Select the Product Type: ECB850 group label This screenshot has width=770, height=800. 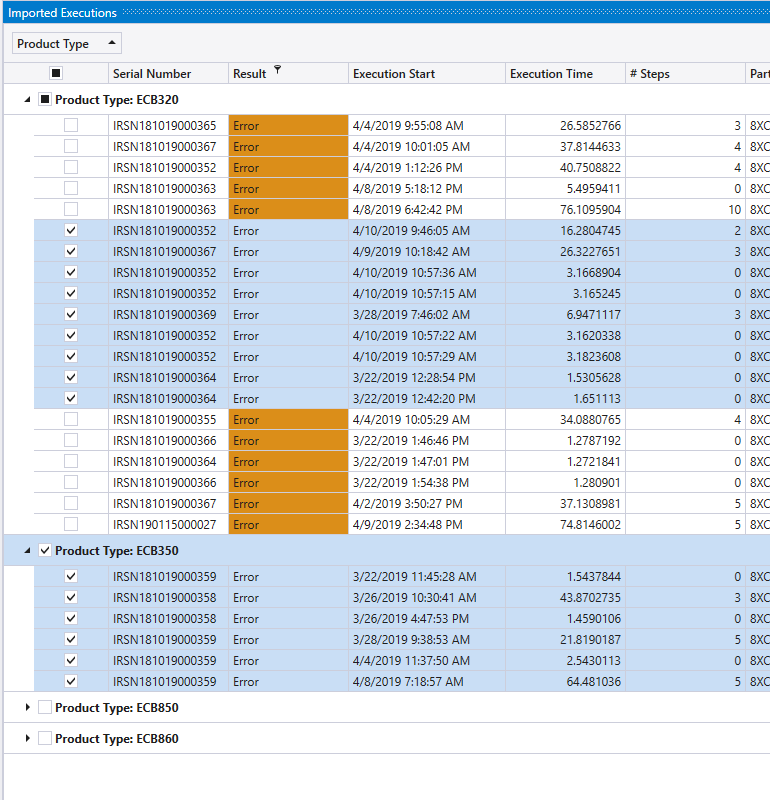(x=117, y=708)
